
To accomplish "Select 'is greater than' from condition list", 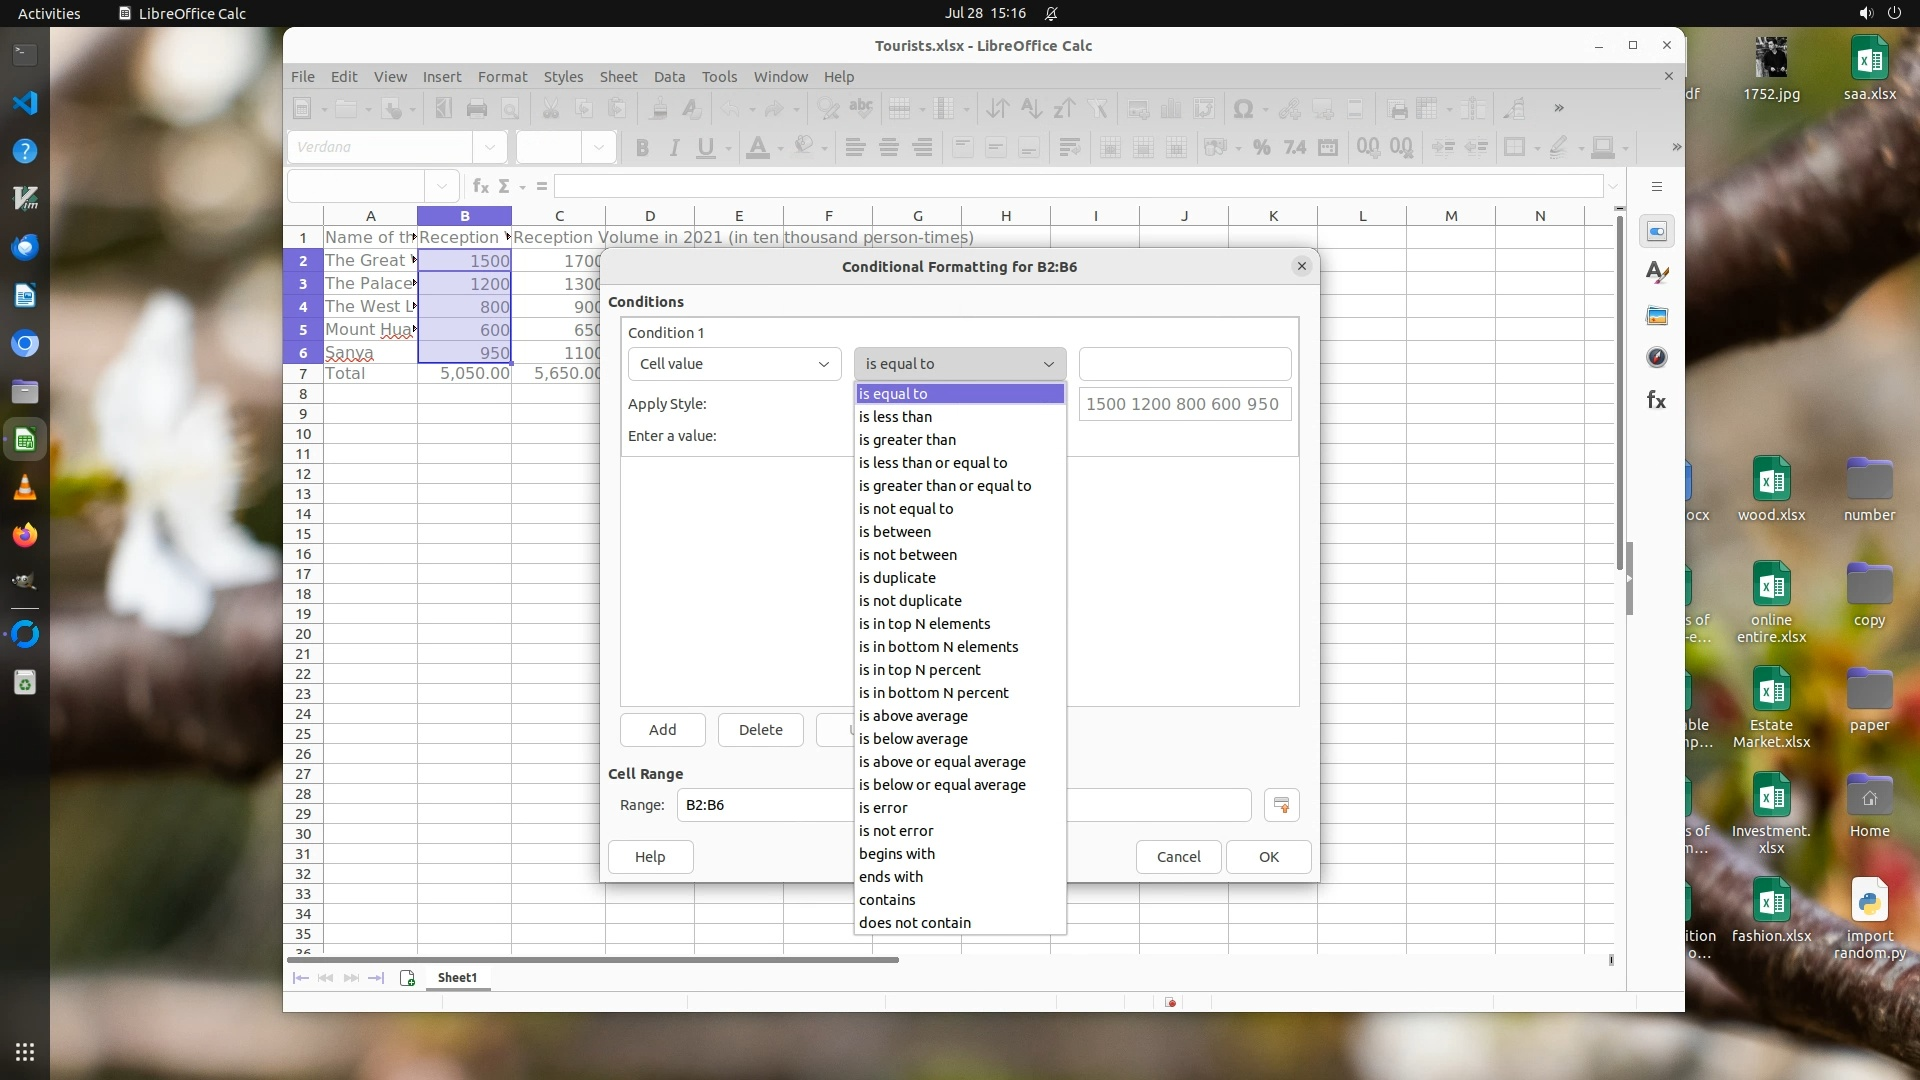I will point(907,440).
